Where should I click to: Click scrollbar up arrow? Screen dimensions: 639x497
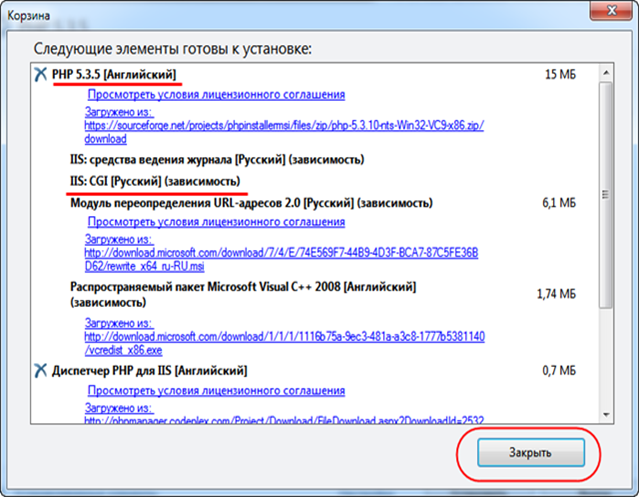tap(606, 73)
